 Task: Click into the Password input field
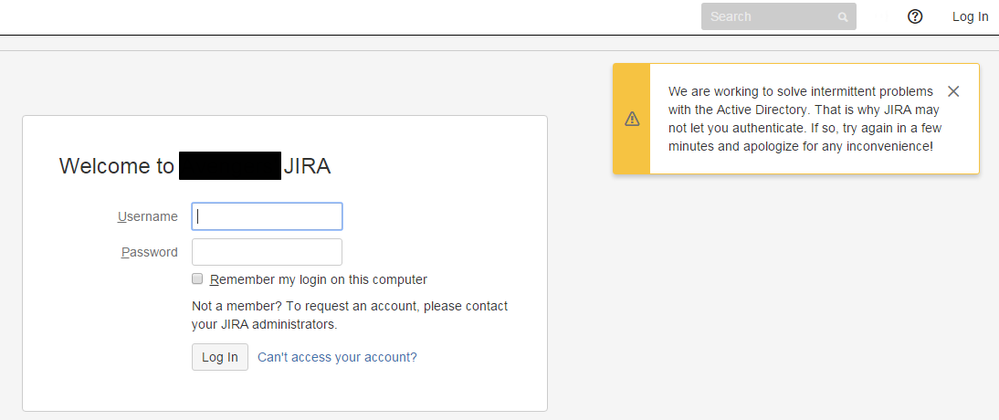click(267, 252)
